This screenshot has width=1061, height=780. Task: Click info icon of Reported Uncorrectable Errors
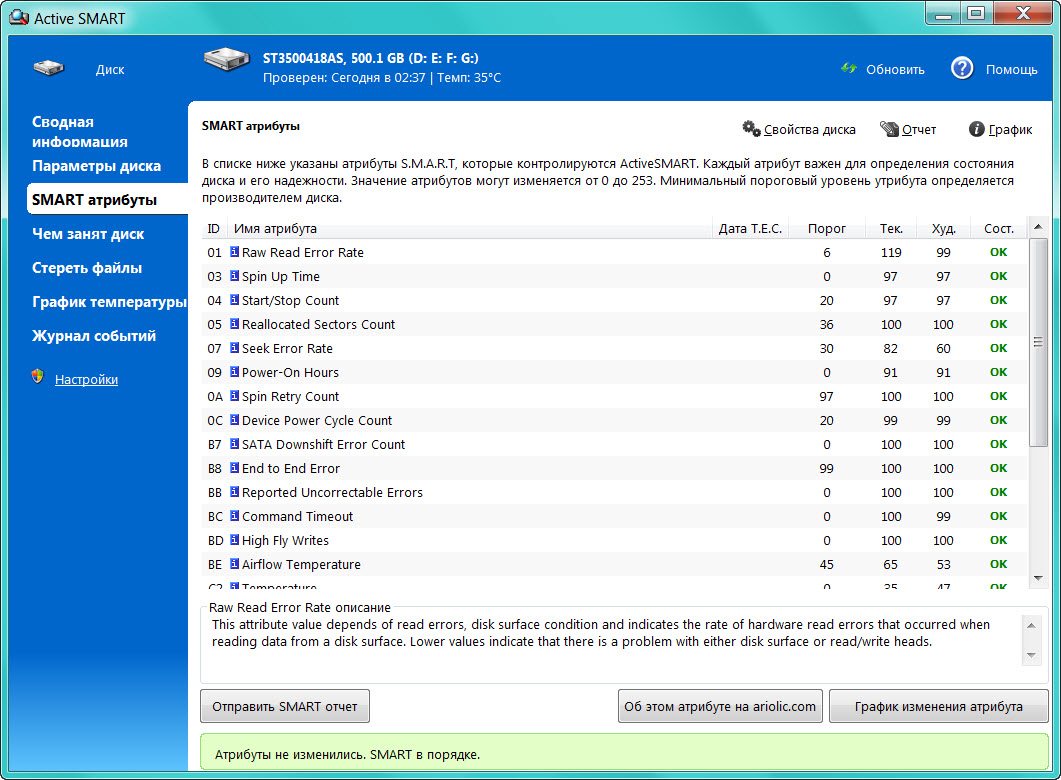coord(234,492)
